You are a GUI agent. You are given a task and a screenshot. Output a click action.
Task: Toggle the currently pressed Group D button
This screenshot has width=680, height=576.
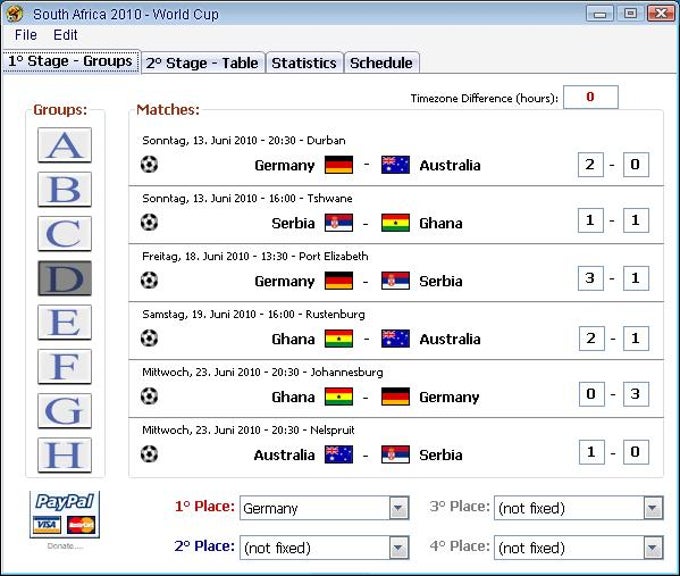tap(65, 278)
